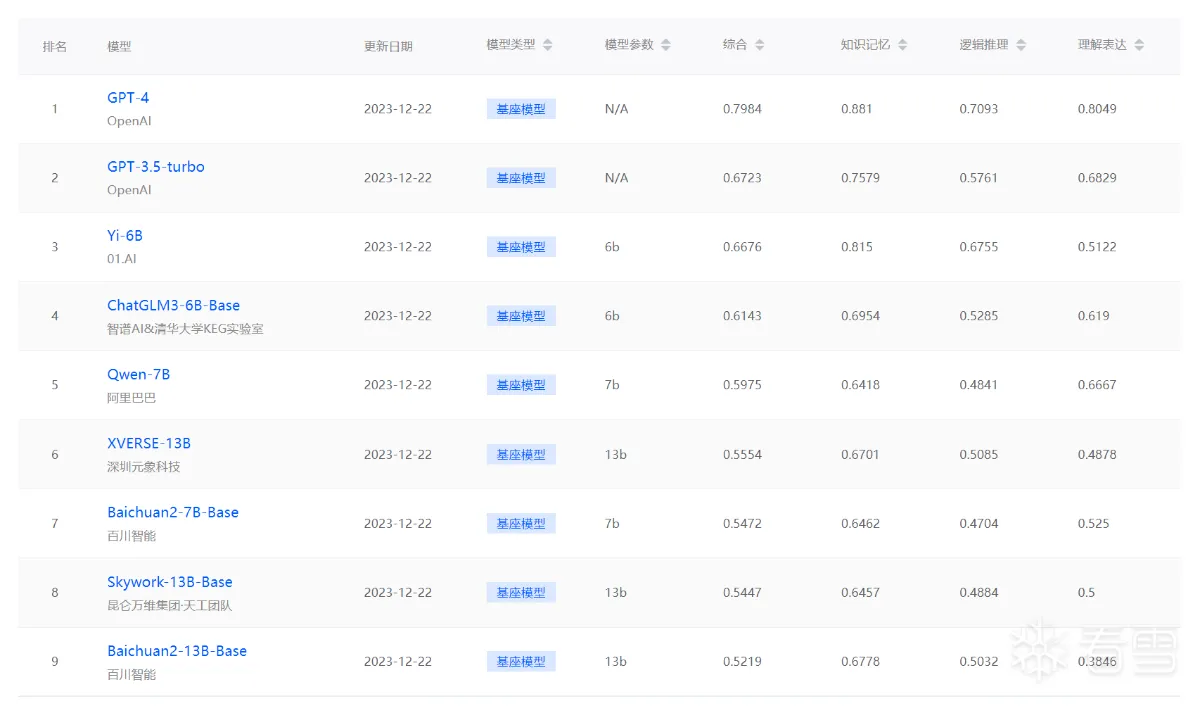Screen dimensions: 1200x706
Task: Open the Baichuan2-7B-Base model link
Action: [x=173, y=512]
